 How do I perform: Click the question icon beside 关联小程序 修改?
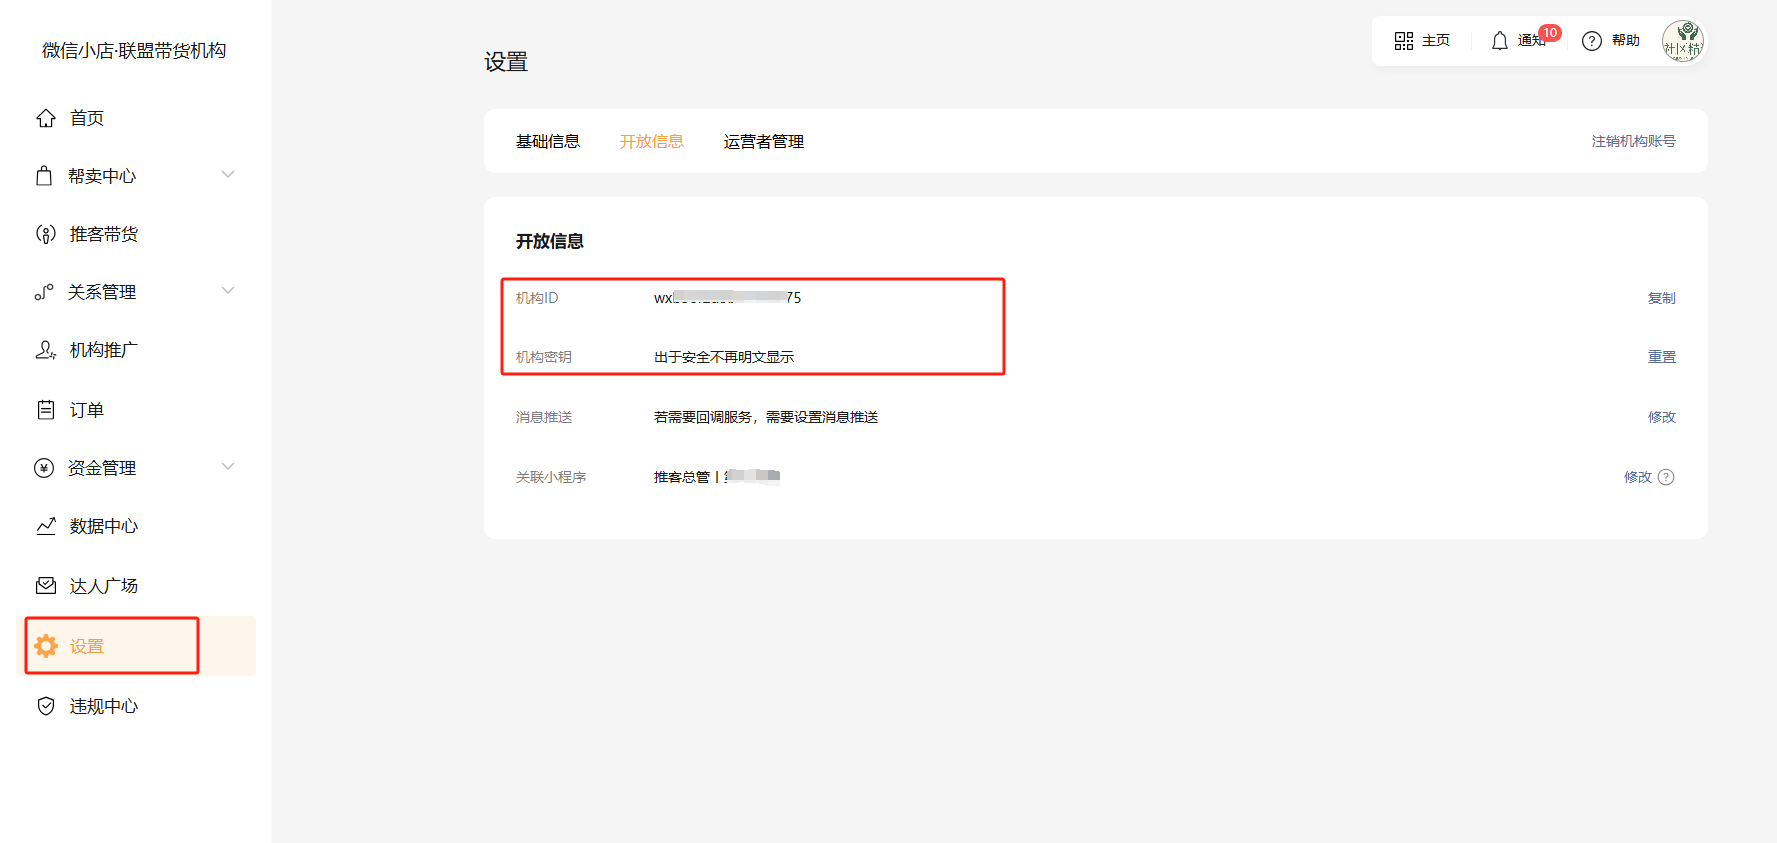[x=1666, y=477]
